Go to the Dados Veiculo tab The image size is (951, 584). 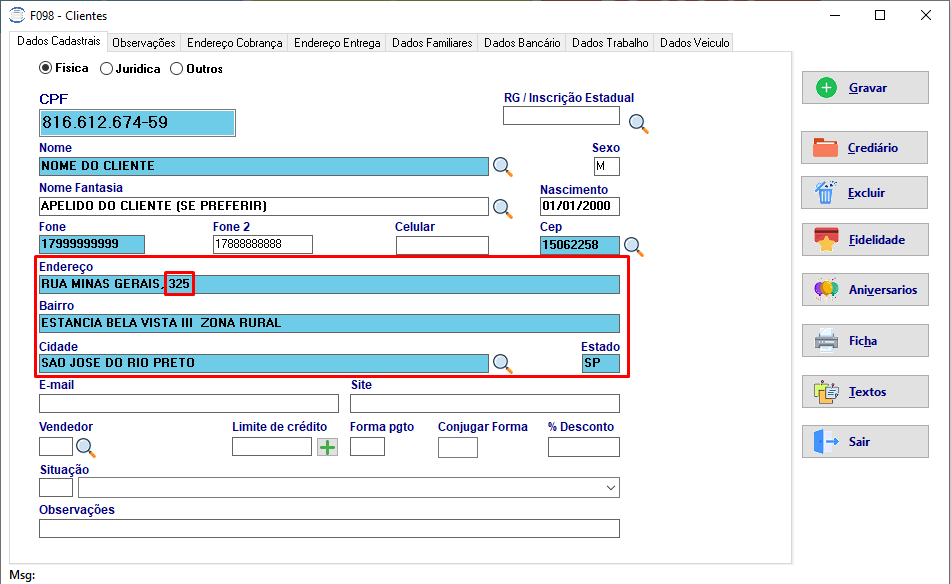694,43
